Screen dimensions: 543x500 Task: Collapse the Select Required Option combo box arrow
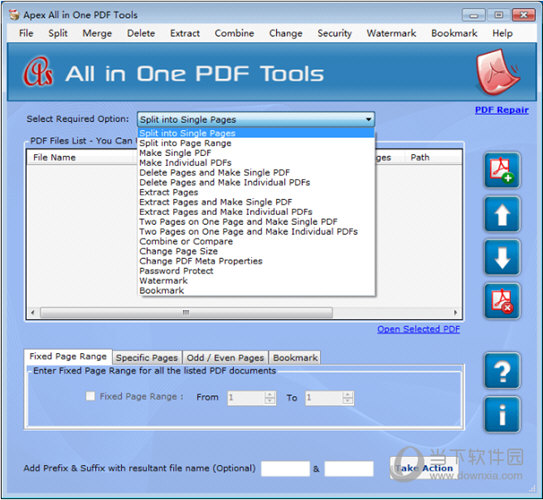368,119
